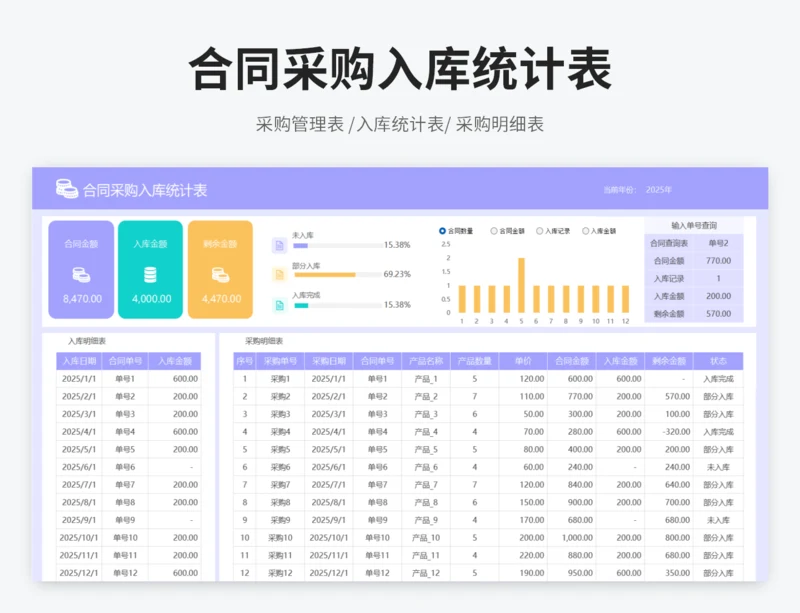Click the coins icon in 剩余金额 card

[x=220, y=275]
